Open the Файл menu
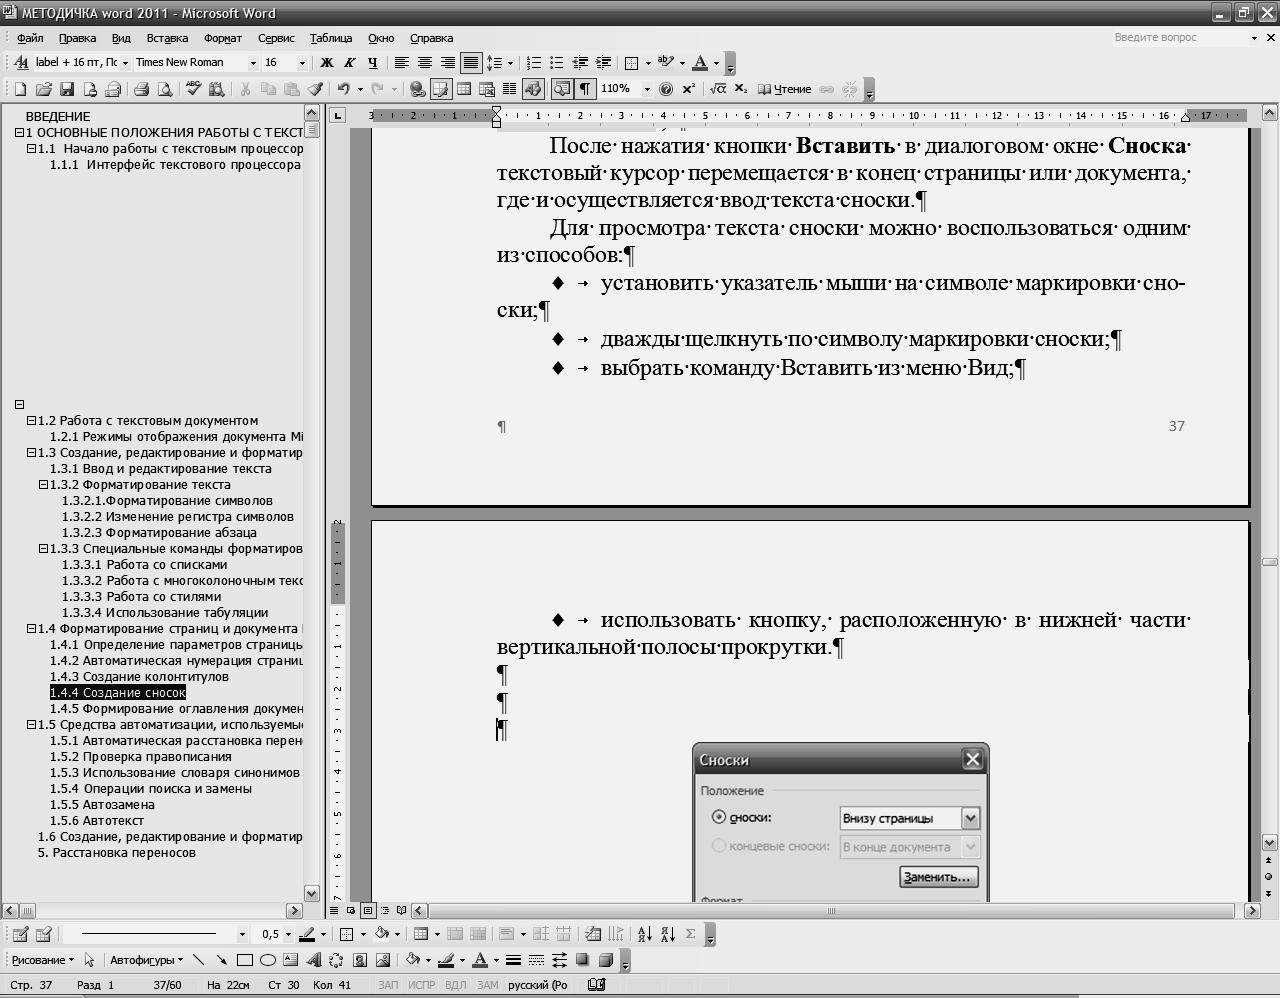The height and width of the screenshot is (998, 1280). coord(30,38)
